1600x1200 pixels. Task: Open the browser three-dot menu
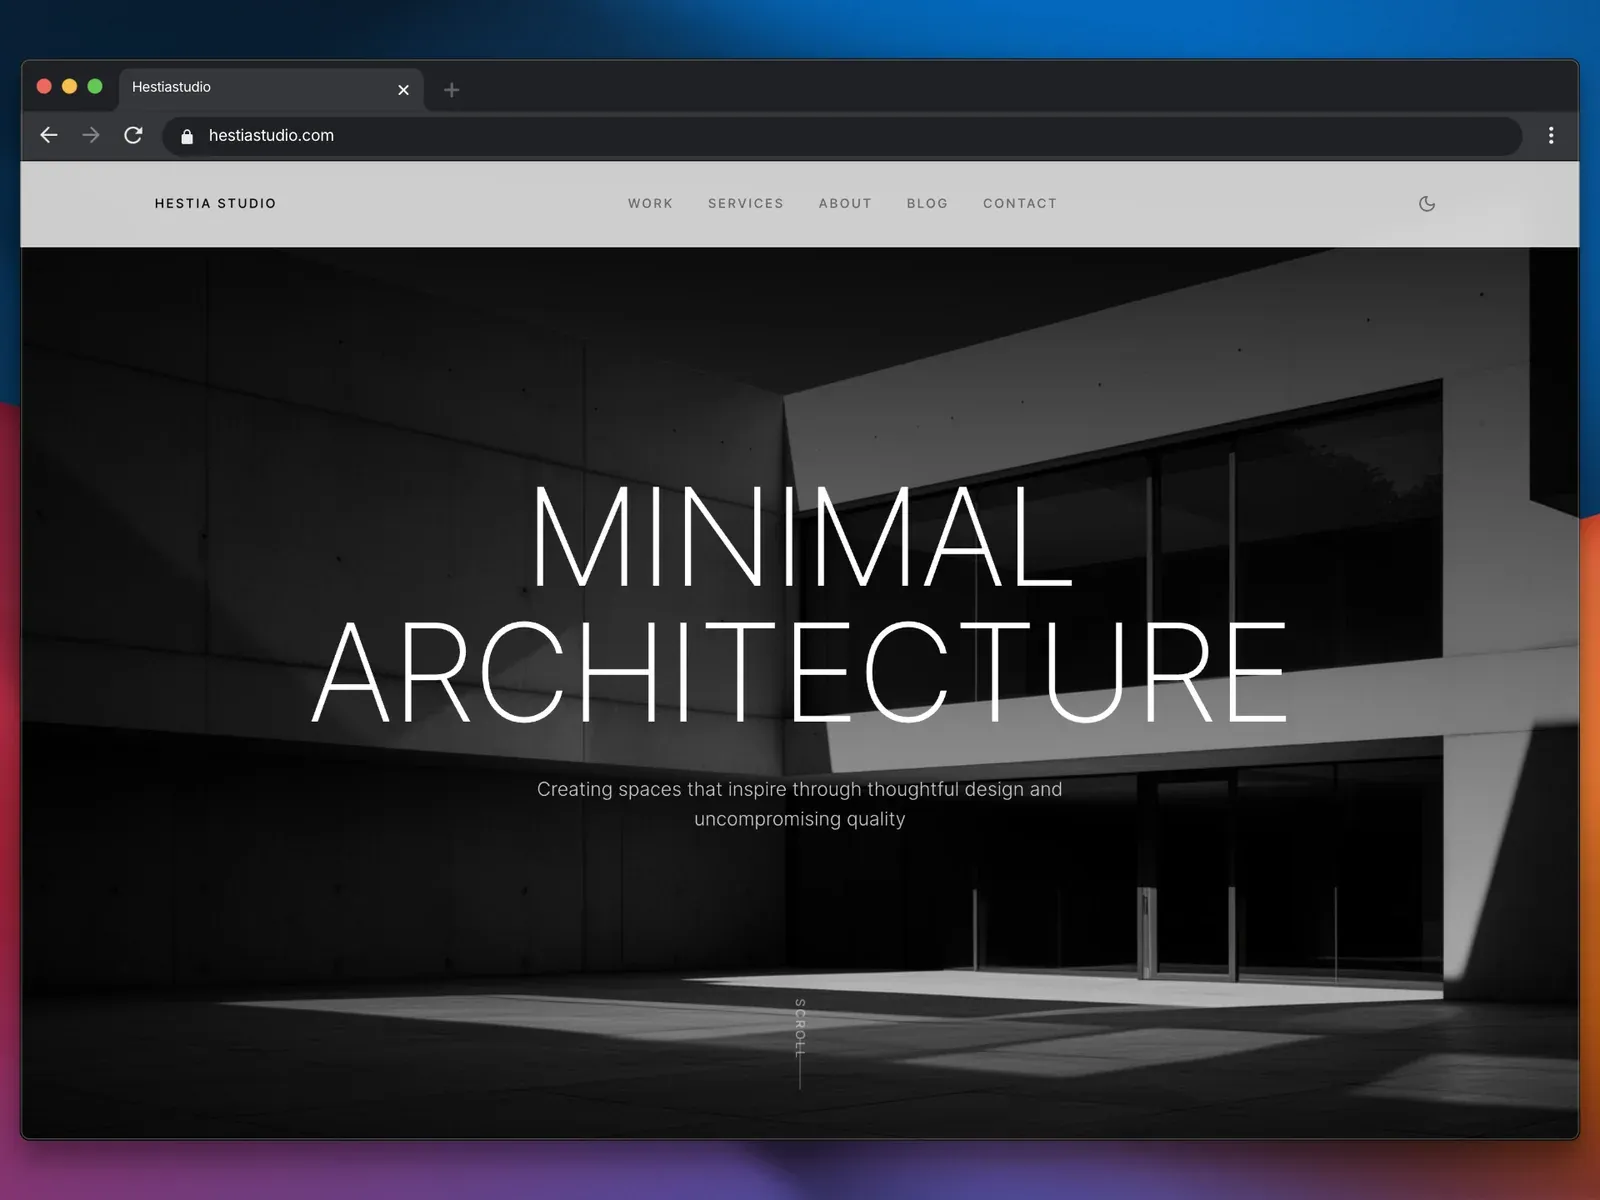tap(1551, 135)
